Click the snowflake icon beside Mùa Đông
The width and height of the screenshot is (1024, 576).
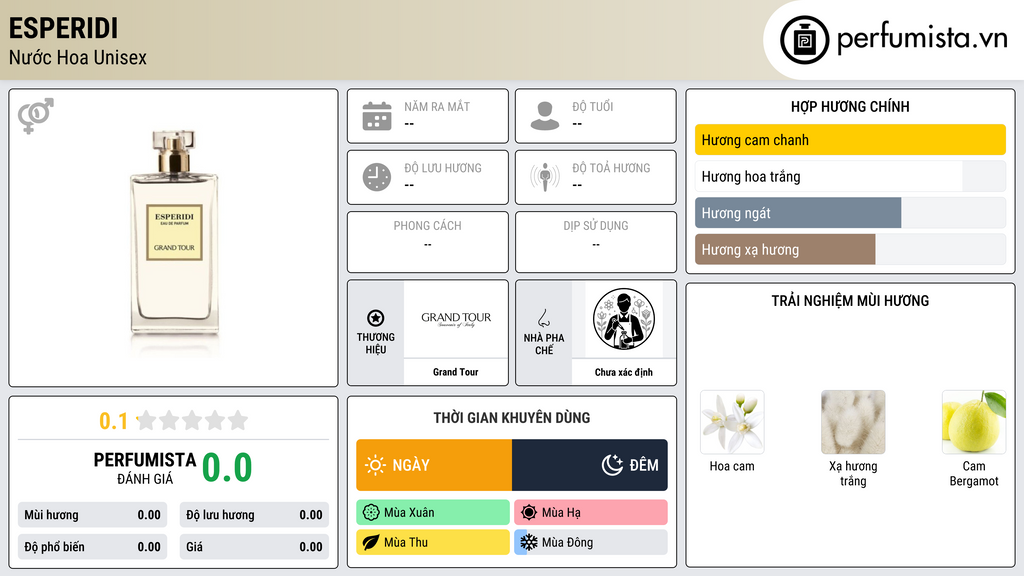click(x=529, y=542)
